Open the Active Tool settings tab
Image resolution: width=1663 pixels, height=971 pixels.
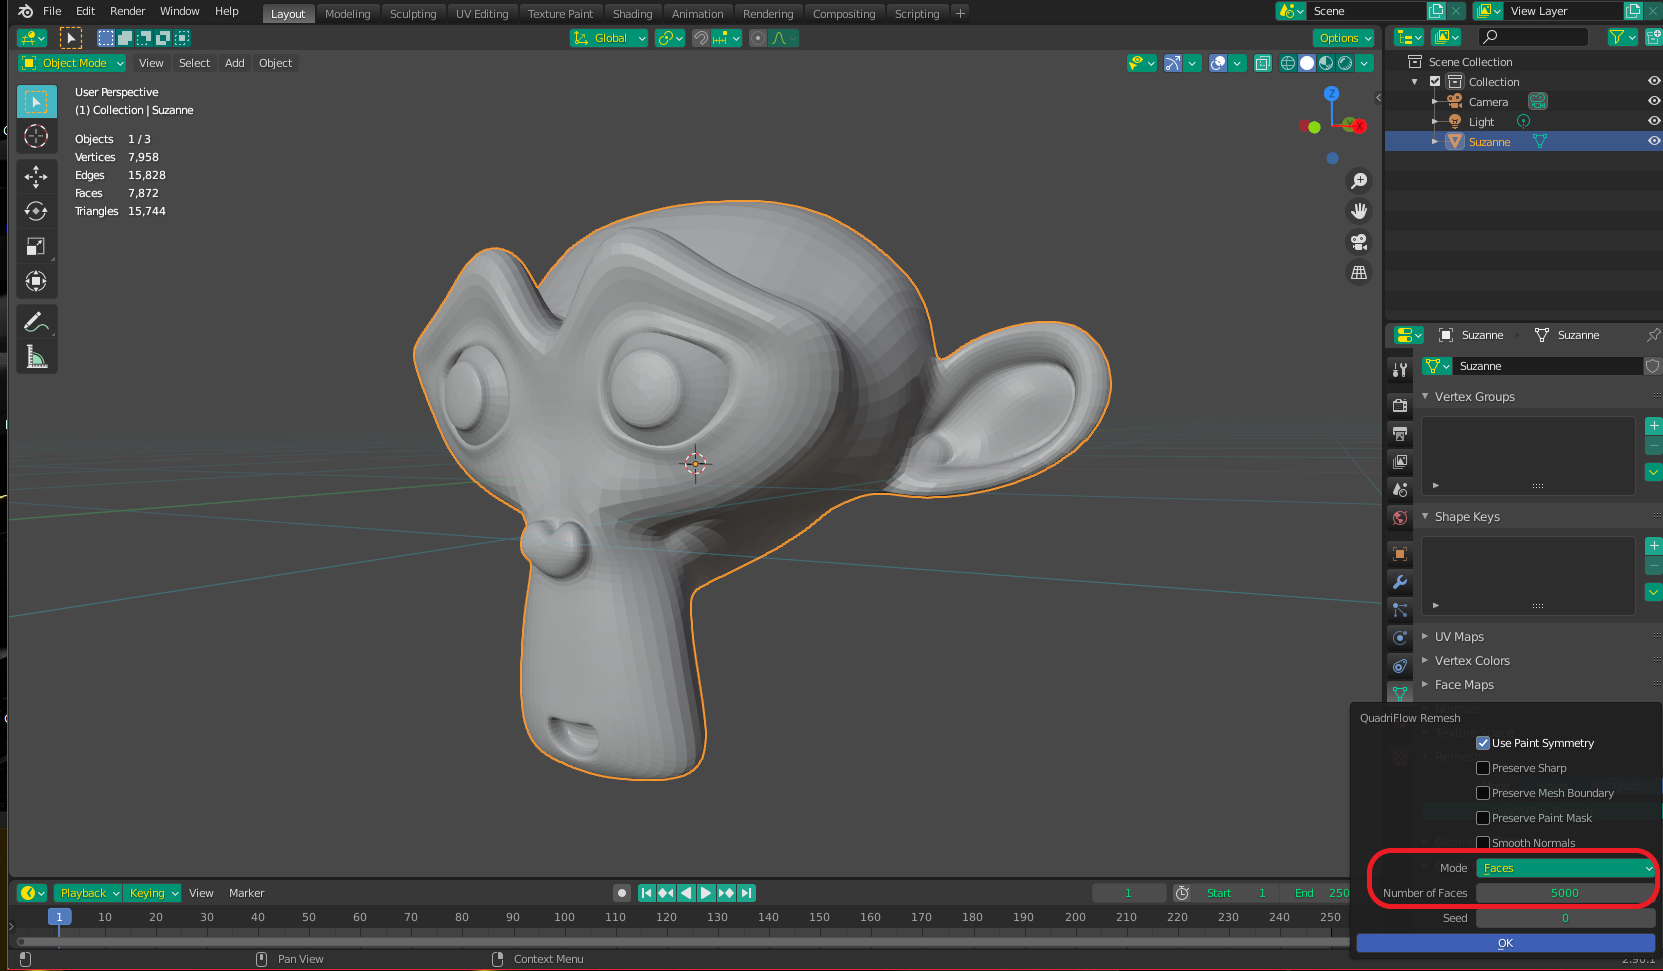pos(1400,370)
